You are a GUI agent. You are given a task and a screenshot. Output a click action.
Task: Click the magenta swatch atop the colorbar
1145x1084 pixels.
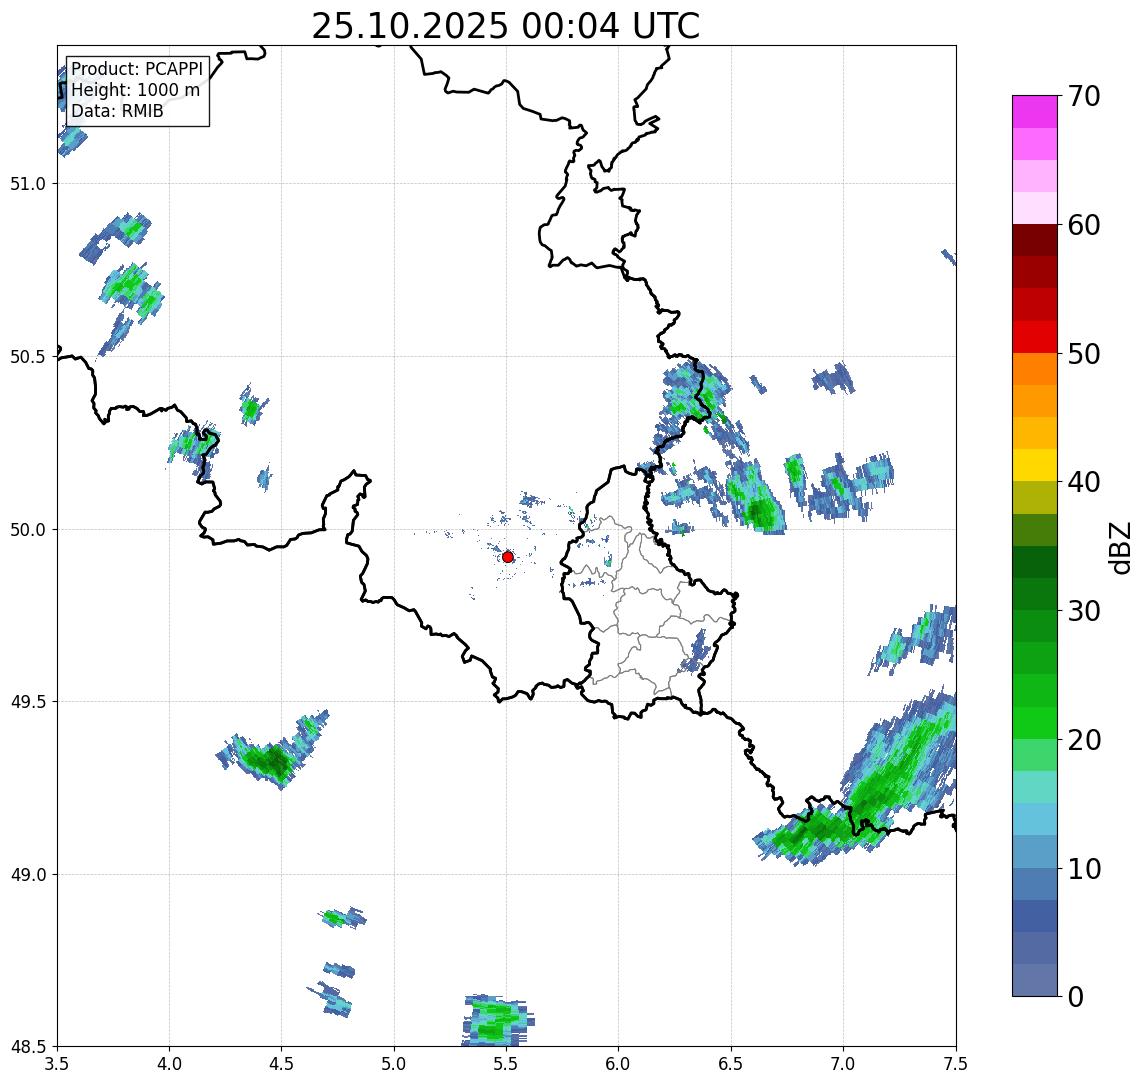[x=1035, y=112]
